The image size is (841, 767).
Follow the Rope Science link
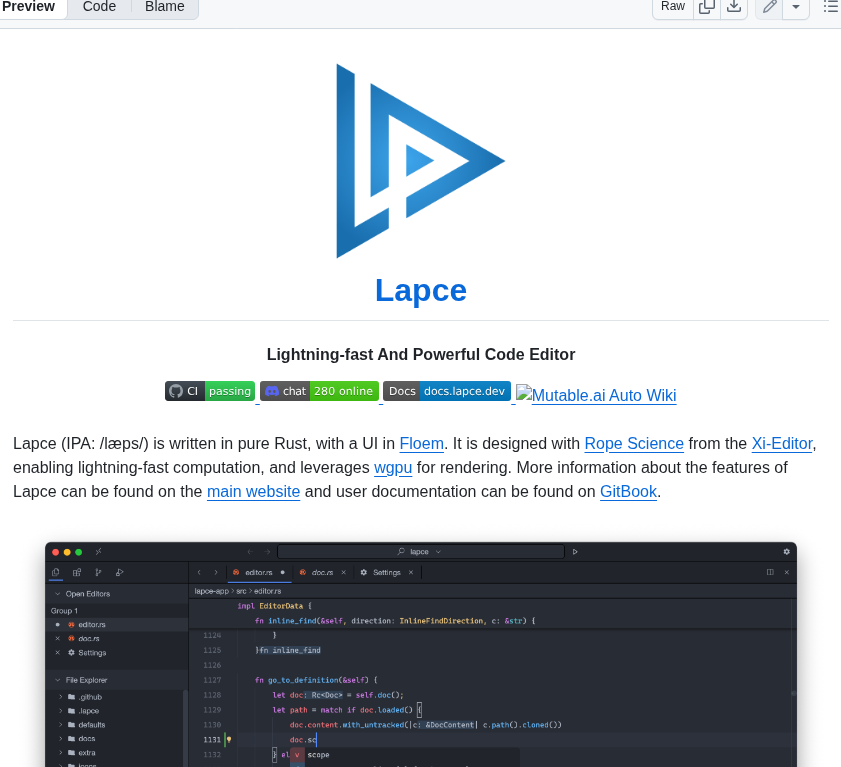(634, 444)
